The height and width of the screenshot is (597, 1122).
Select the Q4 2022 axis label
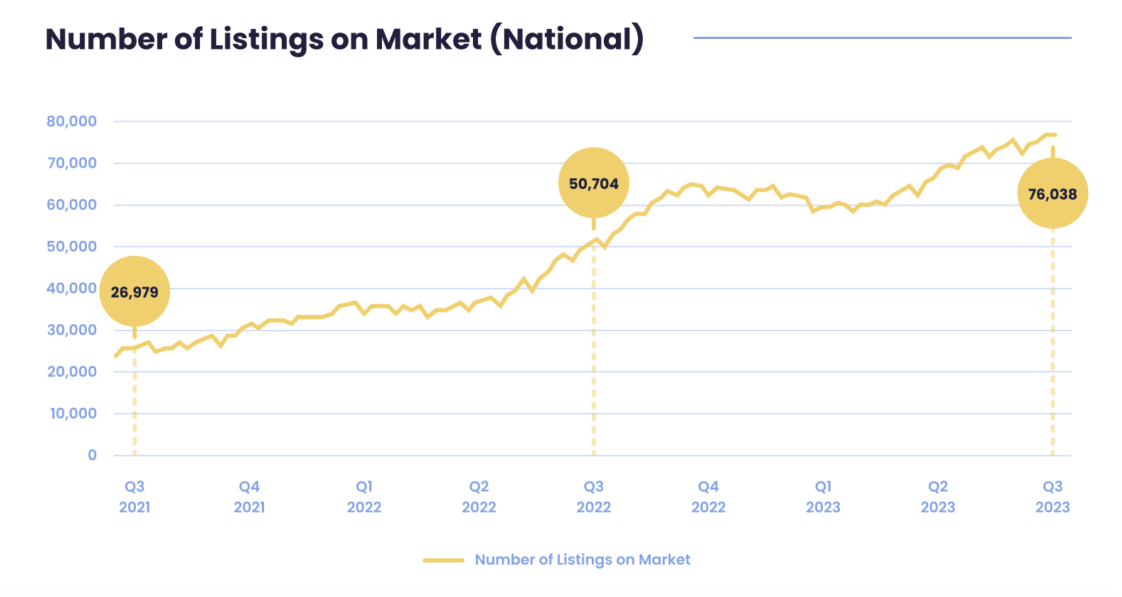point(708,496)
